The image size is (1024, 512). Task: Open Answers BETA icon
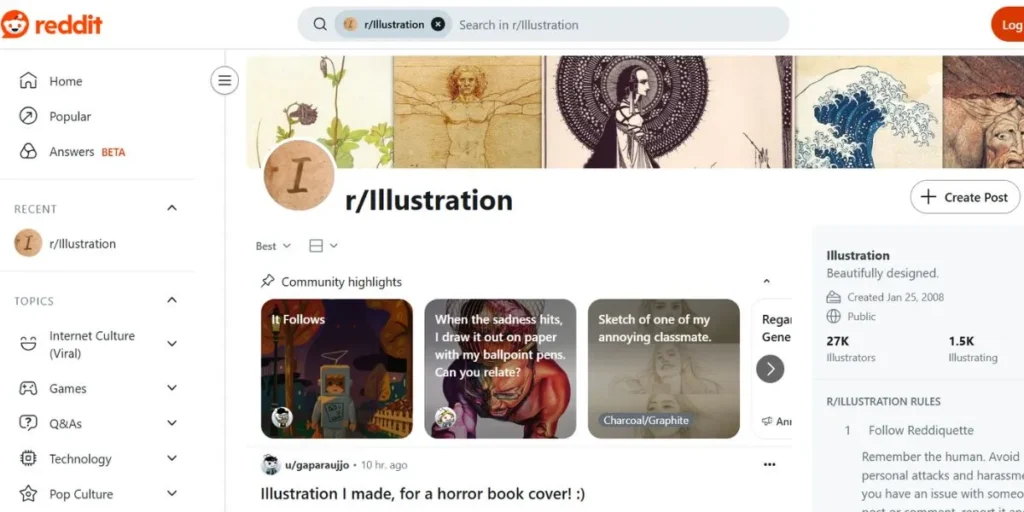28,152
